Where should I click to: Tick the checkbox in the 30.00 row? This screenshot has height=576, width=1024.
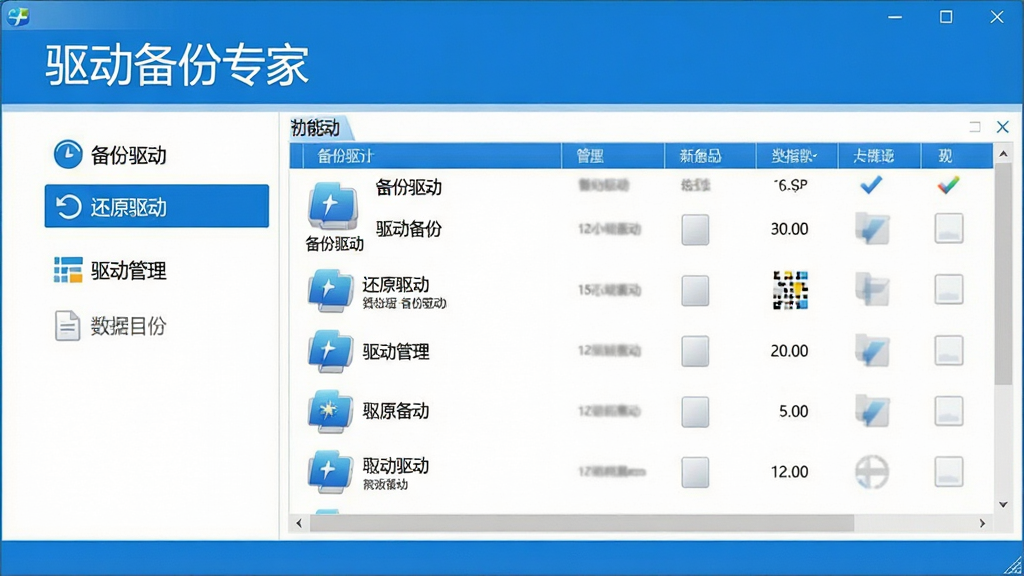(695, 229)
